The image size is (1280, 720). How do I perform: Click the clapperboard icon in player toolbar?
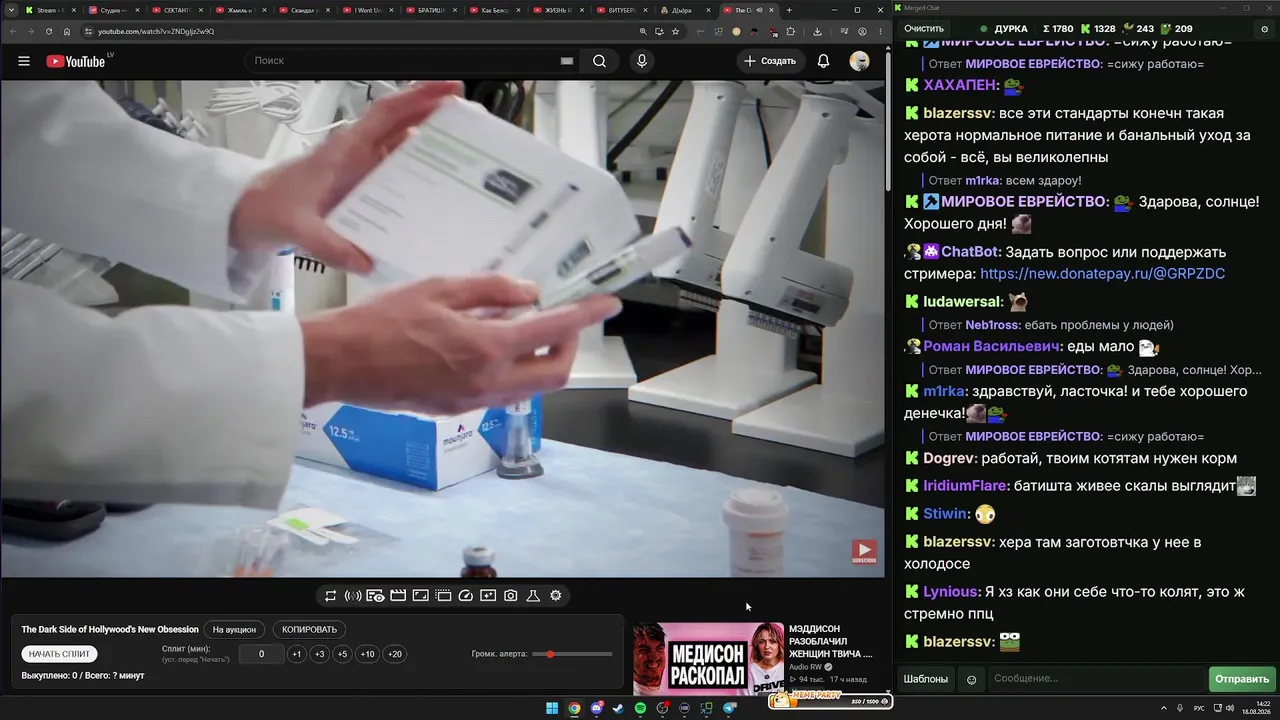pyautogui.click(x=398, y=596)
